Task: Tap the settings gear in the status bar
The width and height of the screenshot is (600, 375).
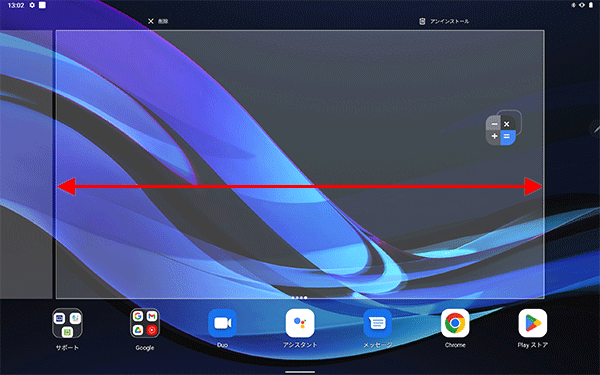Action: (x=32, y=5)
